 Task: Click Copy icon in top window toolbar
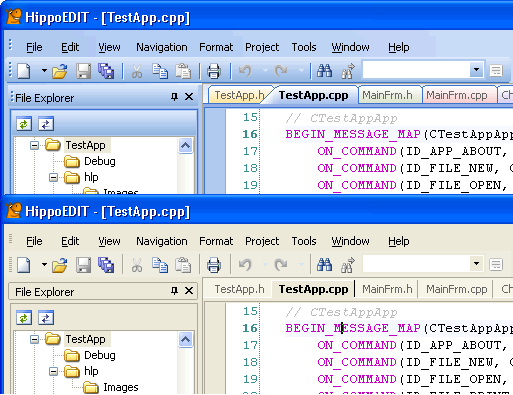click(160, 71)
